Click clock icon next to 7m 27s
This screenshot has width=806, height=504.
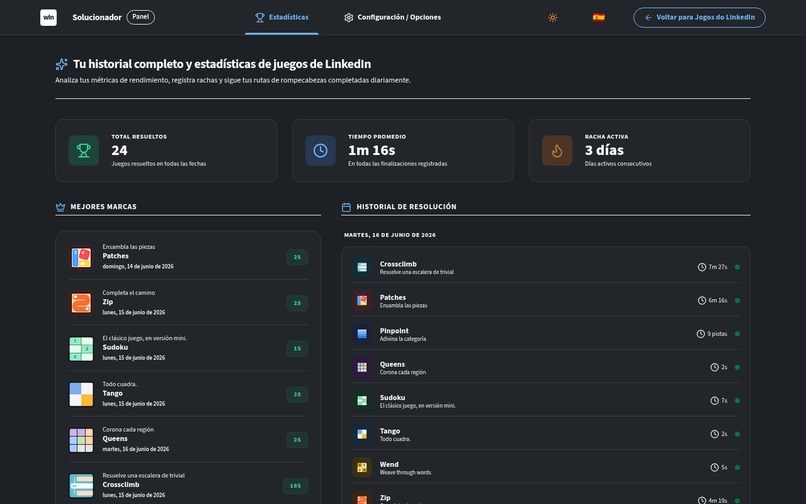pyautogui.click(x=702, y=267)
